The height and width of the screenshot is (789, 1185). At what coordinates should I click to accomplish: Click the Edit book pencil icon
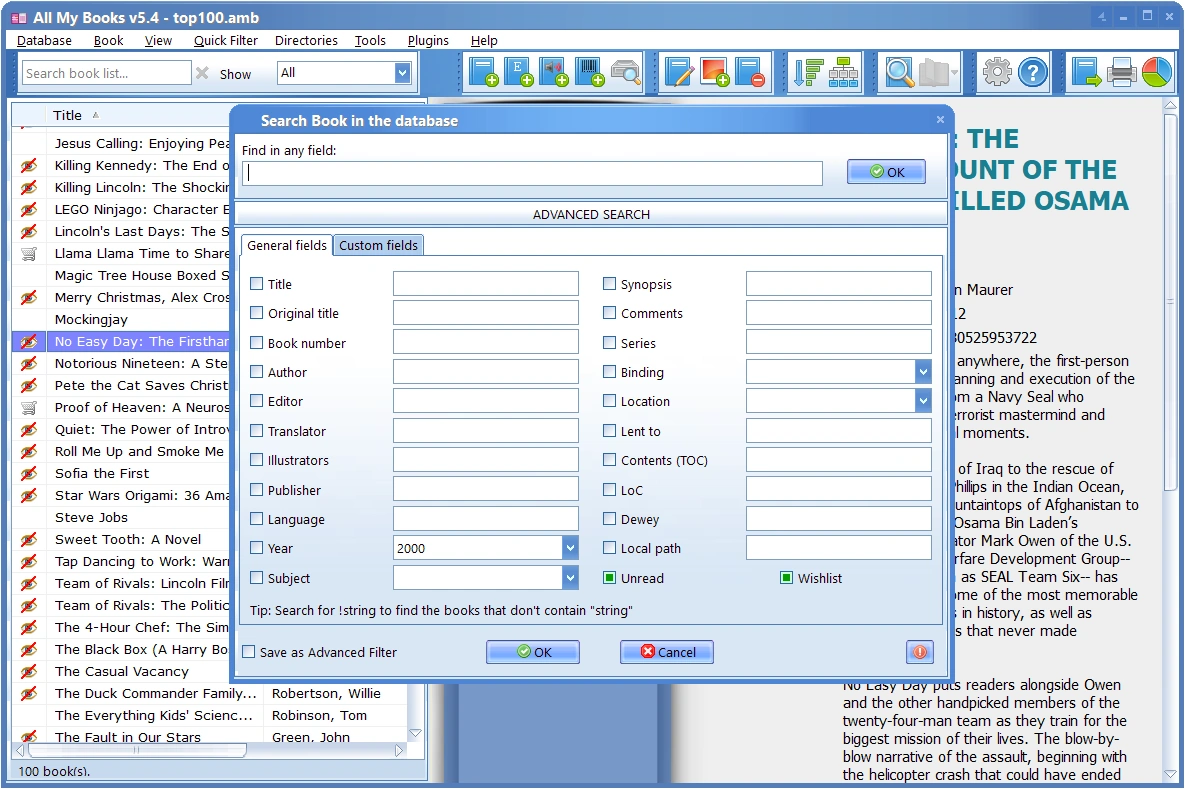click(x=679, y=73)
